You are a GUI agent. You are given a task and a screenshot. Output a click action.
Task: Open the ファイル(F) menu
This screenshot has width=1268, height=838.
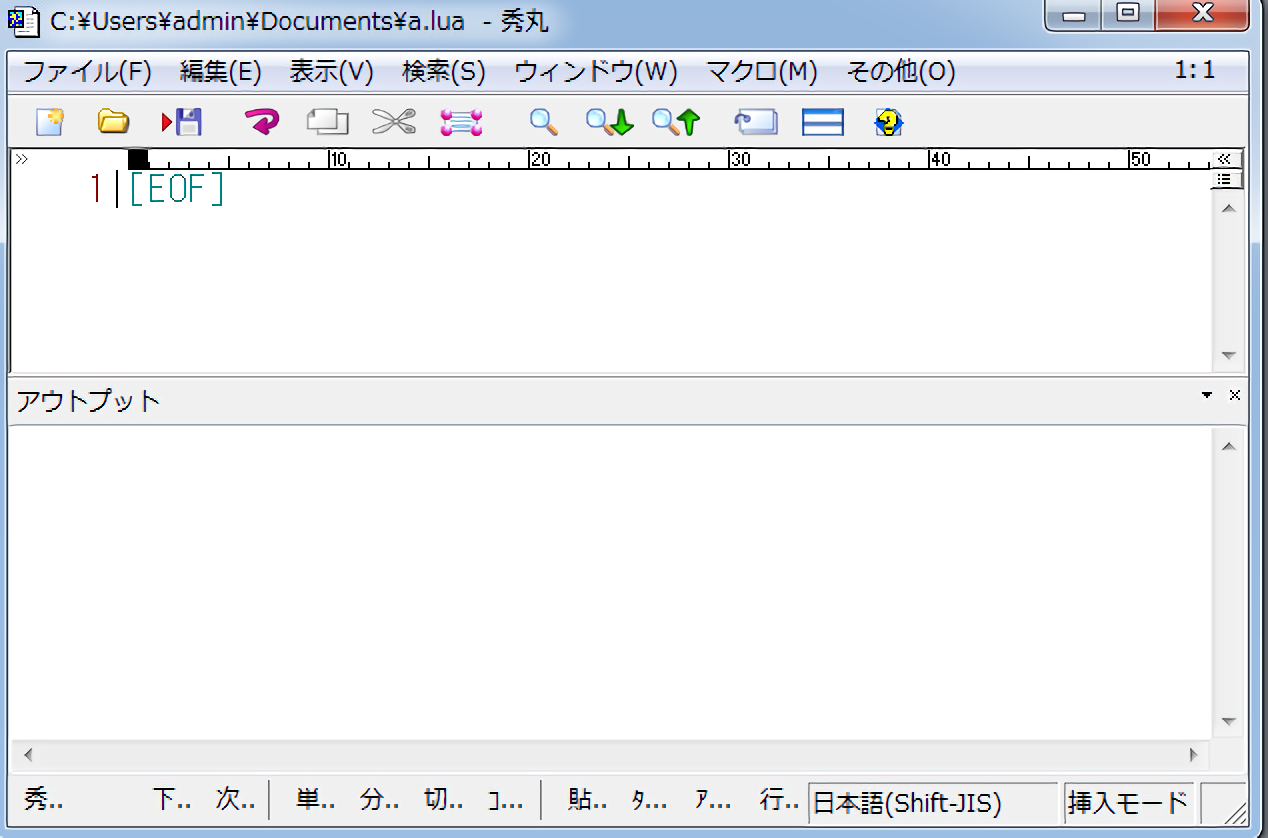pyautogui.click(x=87, y=72)
